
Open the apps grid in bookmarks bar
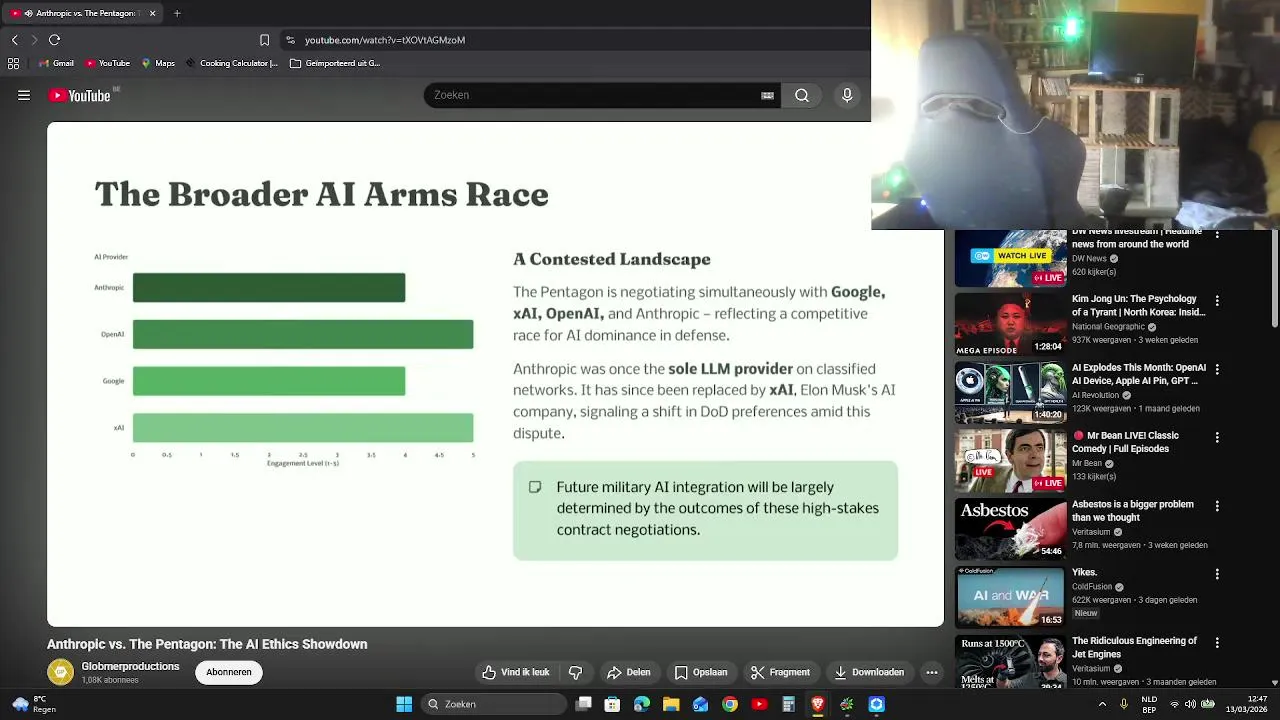pyautogui.click(x=13, y=63)
